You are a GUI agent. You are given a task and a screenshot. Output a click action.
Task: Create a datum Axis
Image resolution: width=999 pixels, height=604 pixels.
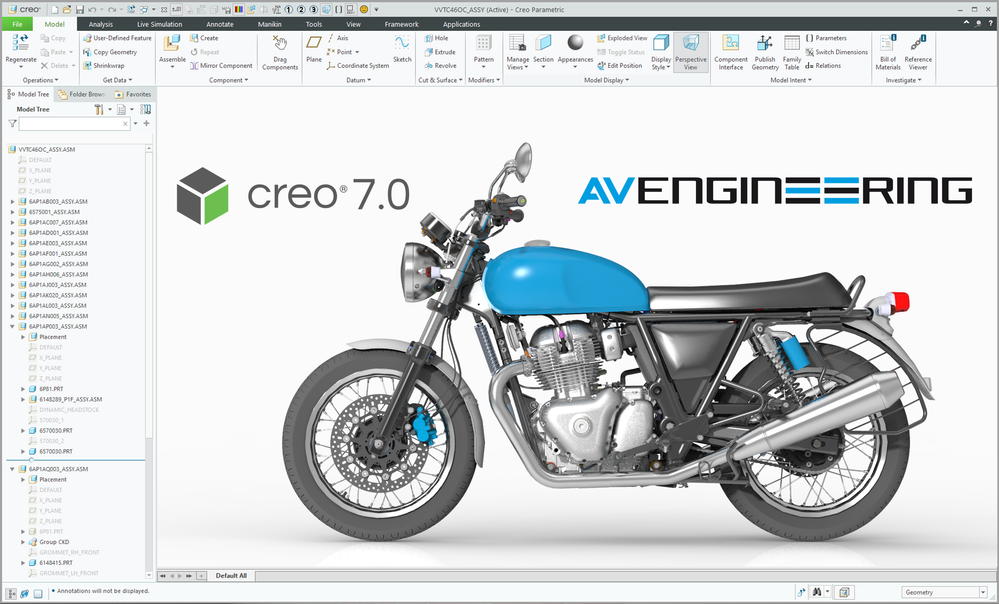click(x=338, y=38)
